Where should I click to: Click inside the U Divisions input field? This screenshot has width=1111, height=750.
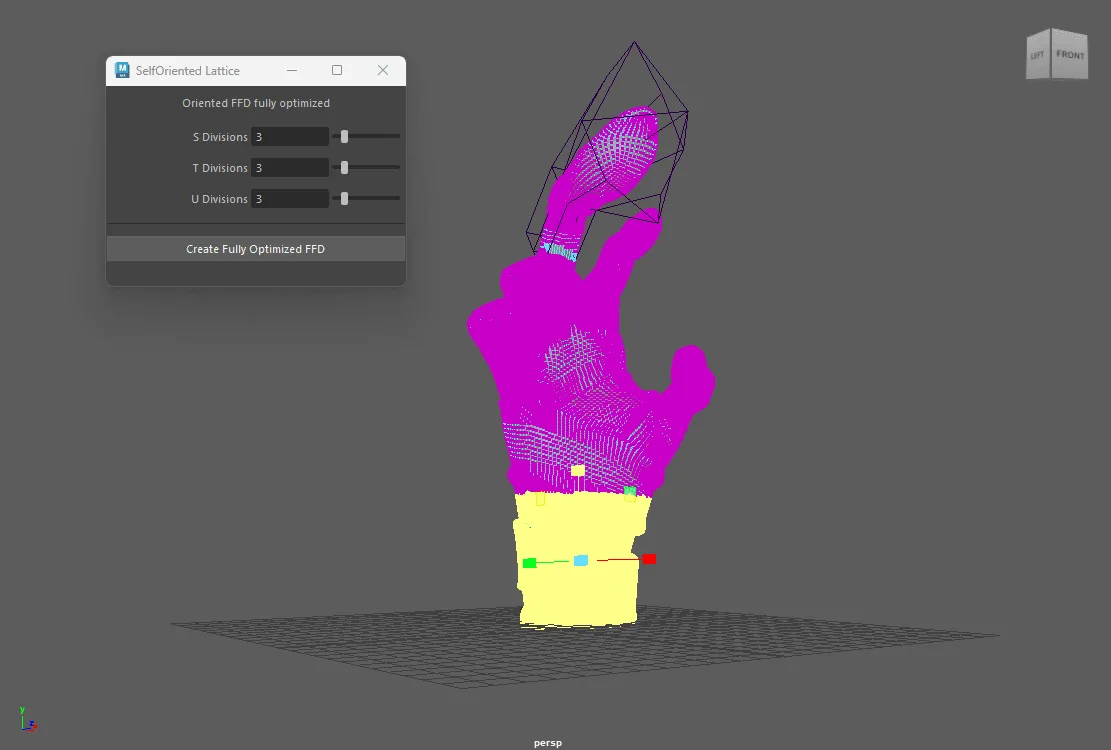tap(290, 198)
